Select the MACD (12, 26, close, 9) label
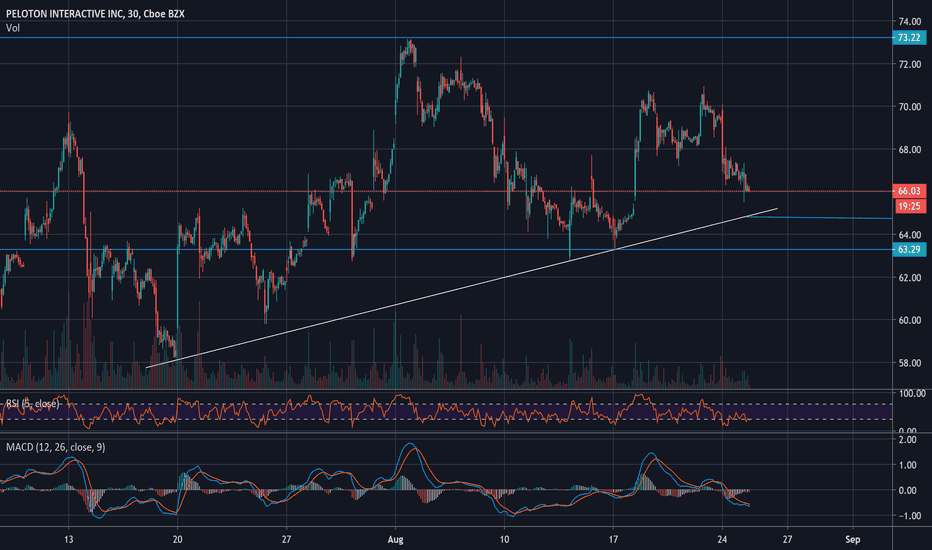The image size is (932, 550). [x=55, y=447]
